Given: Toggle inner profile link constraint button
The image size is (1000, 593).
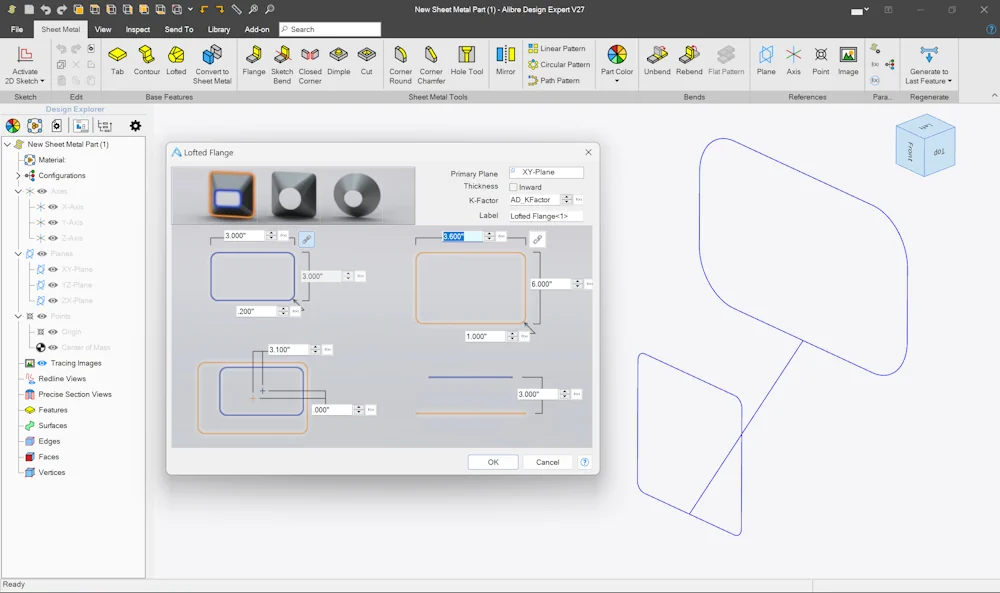Looking at the screenshot, I should (307, 239).
